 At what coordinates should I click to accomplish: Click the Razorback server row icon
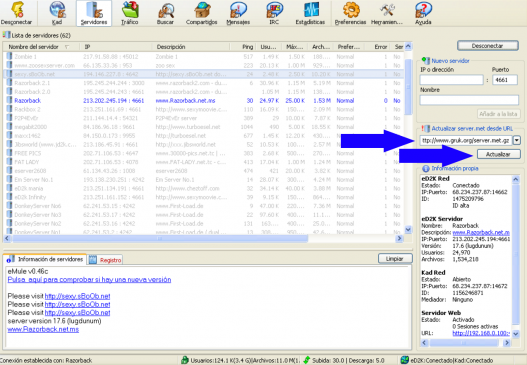click(9, 100)
